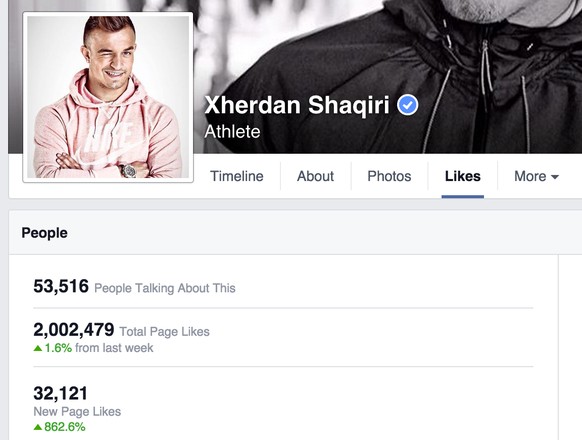The image size is (582, 440).
Task: Click the People section header
Action: (45, 233)
